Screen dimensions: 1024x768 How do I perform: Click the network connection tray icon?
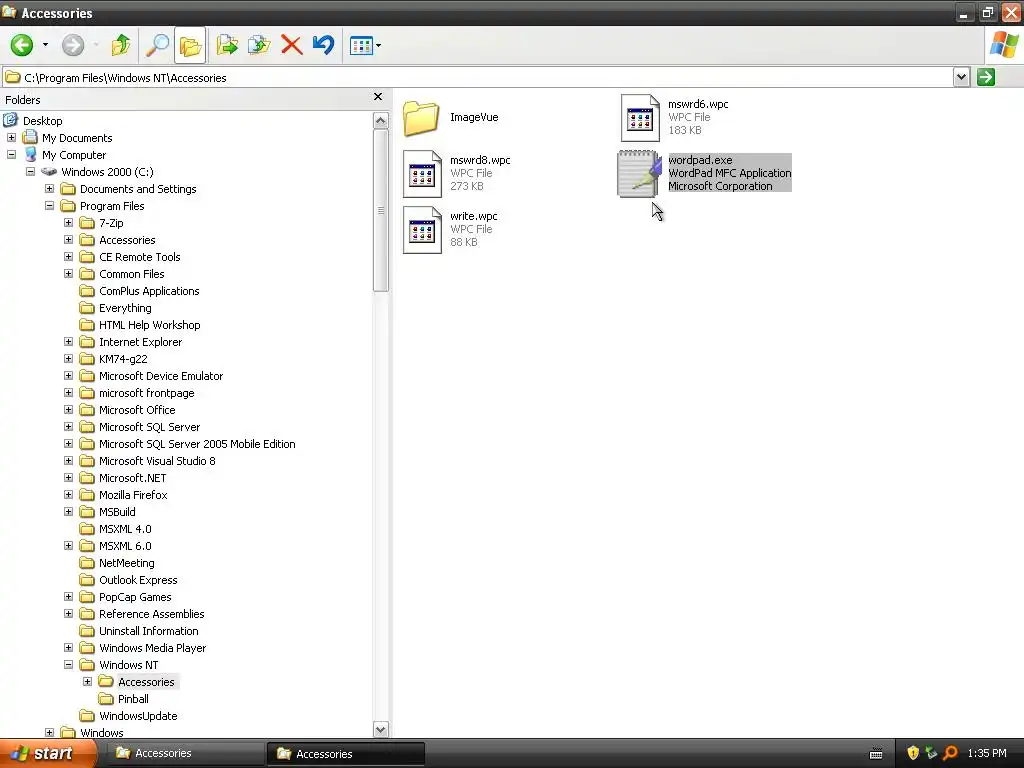931,754
